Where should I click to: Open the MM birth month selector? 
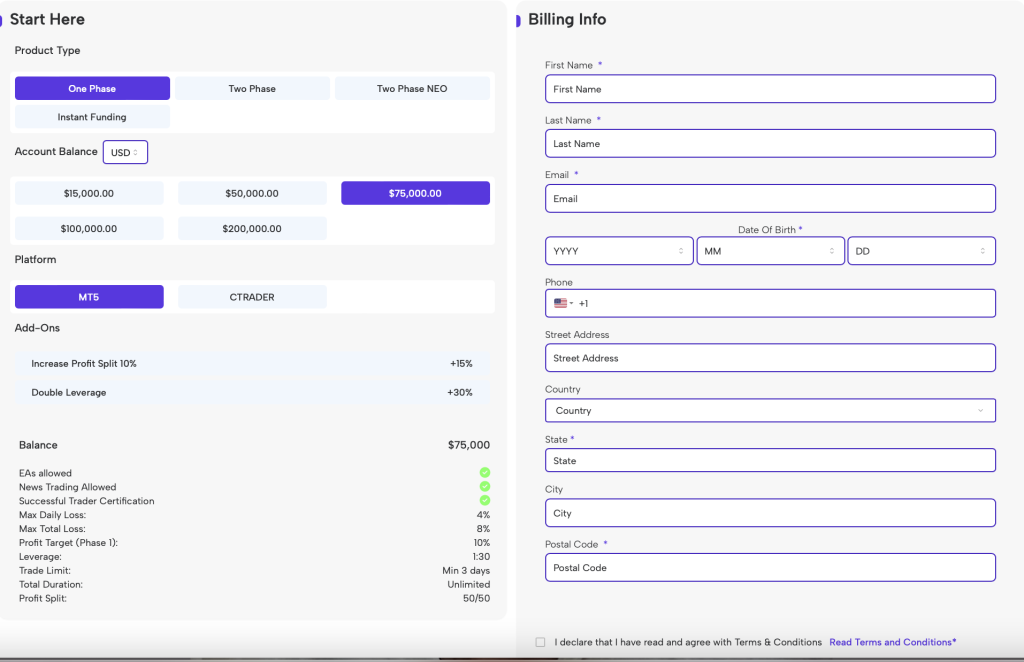[770, 251]
